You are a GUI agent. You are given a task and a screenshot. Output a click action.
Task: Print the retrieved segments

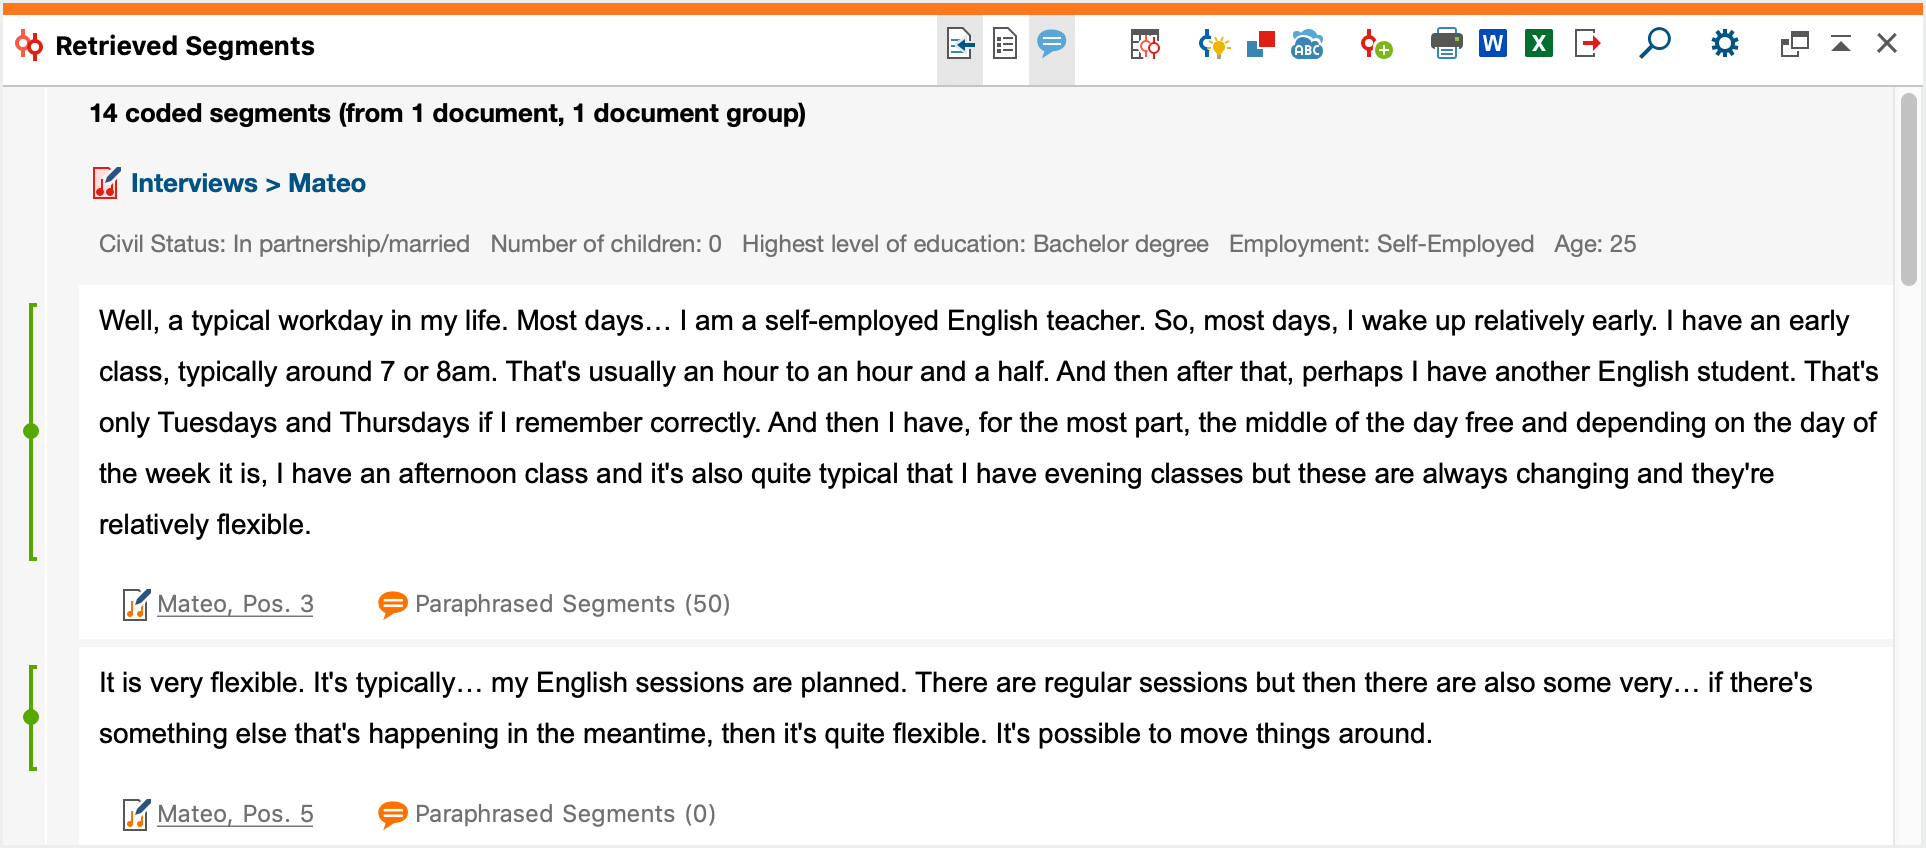tap(1446, 44)
